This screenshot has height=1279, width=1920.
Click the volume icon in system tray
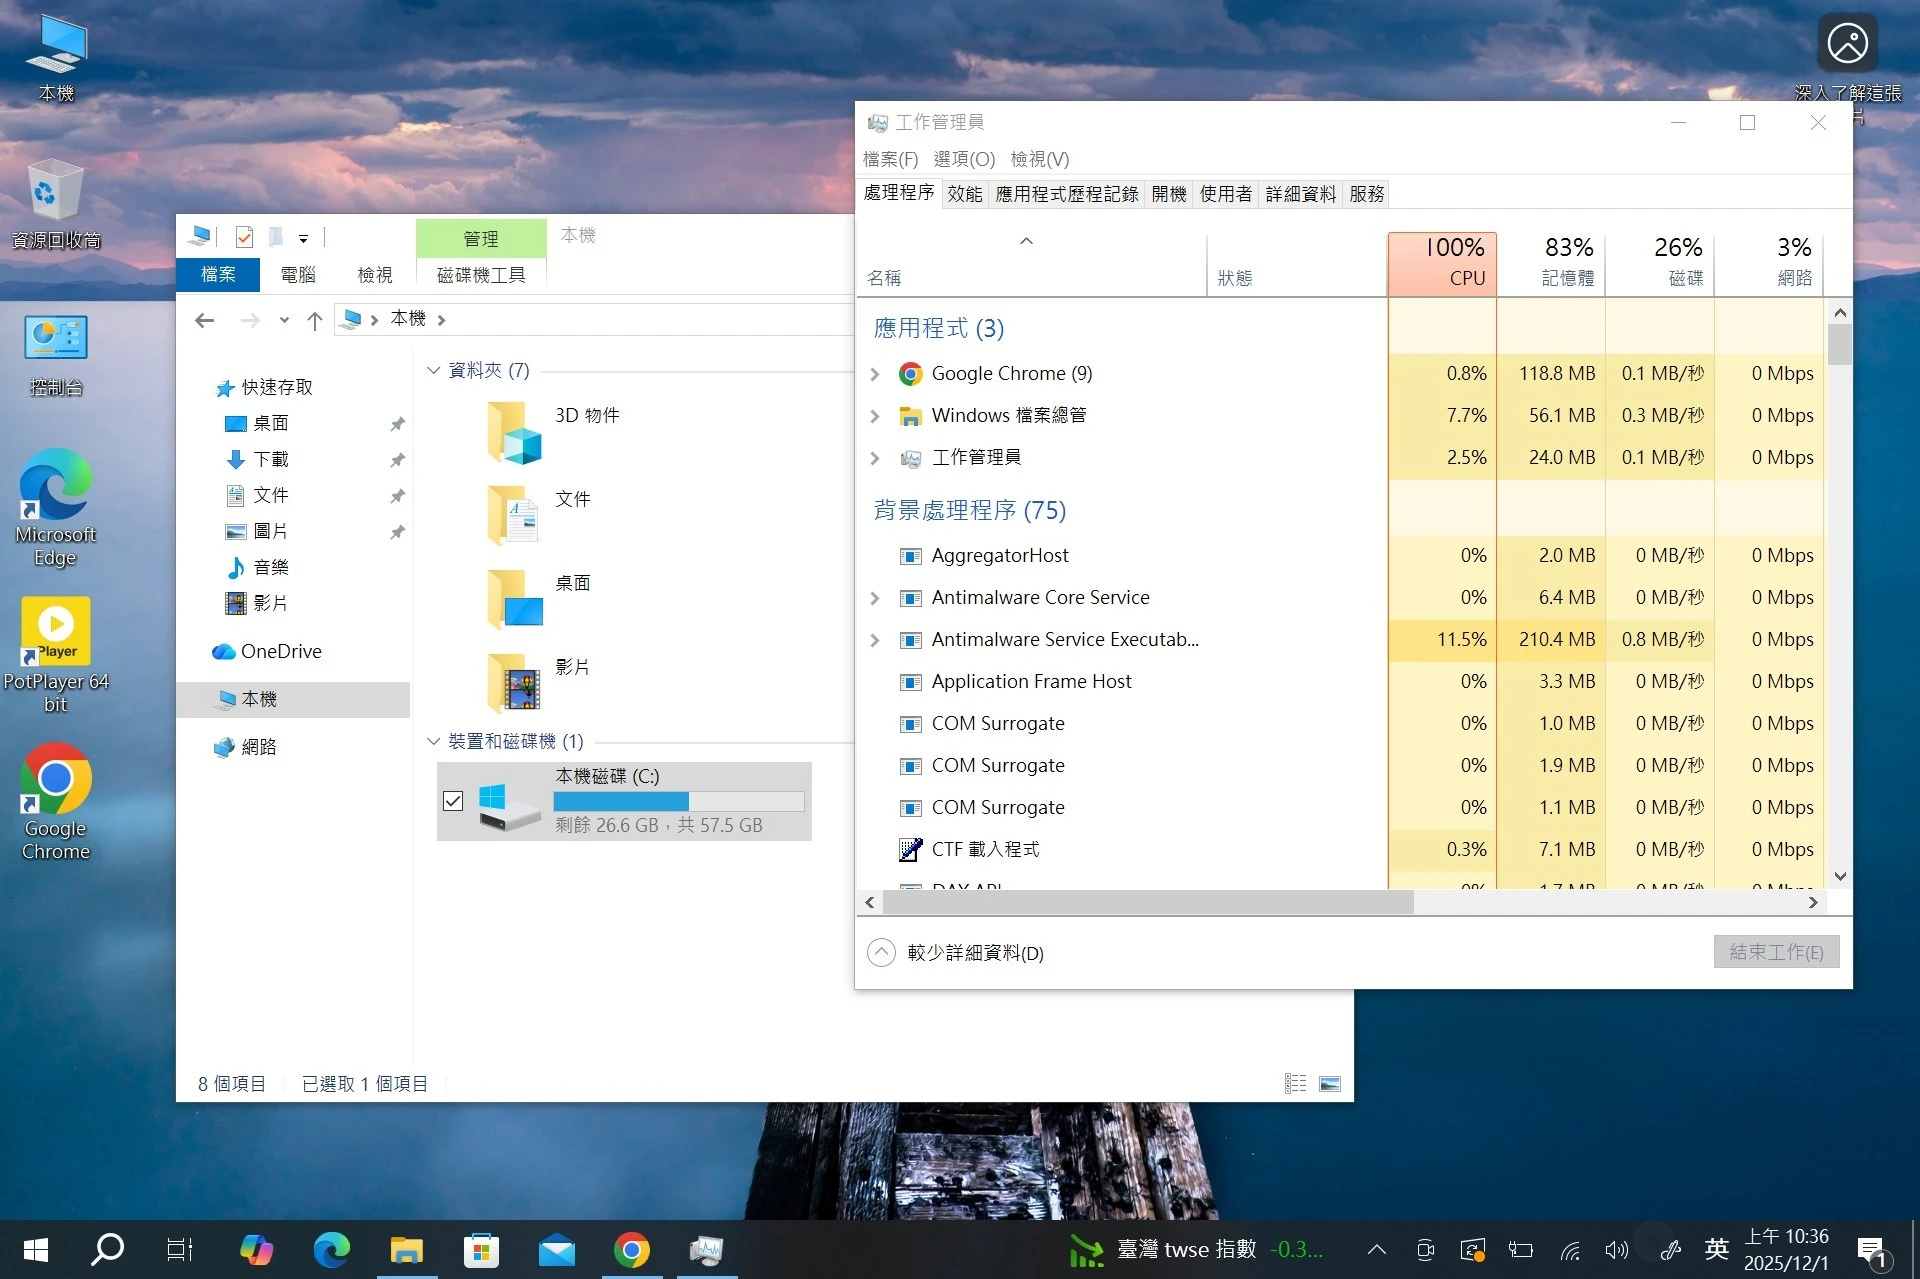click(x=1616, y=1250)
